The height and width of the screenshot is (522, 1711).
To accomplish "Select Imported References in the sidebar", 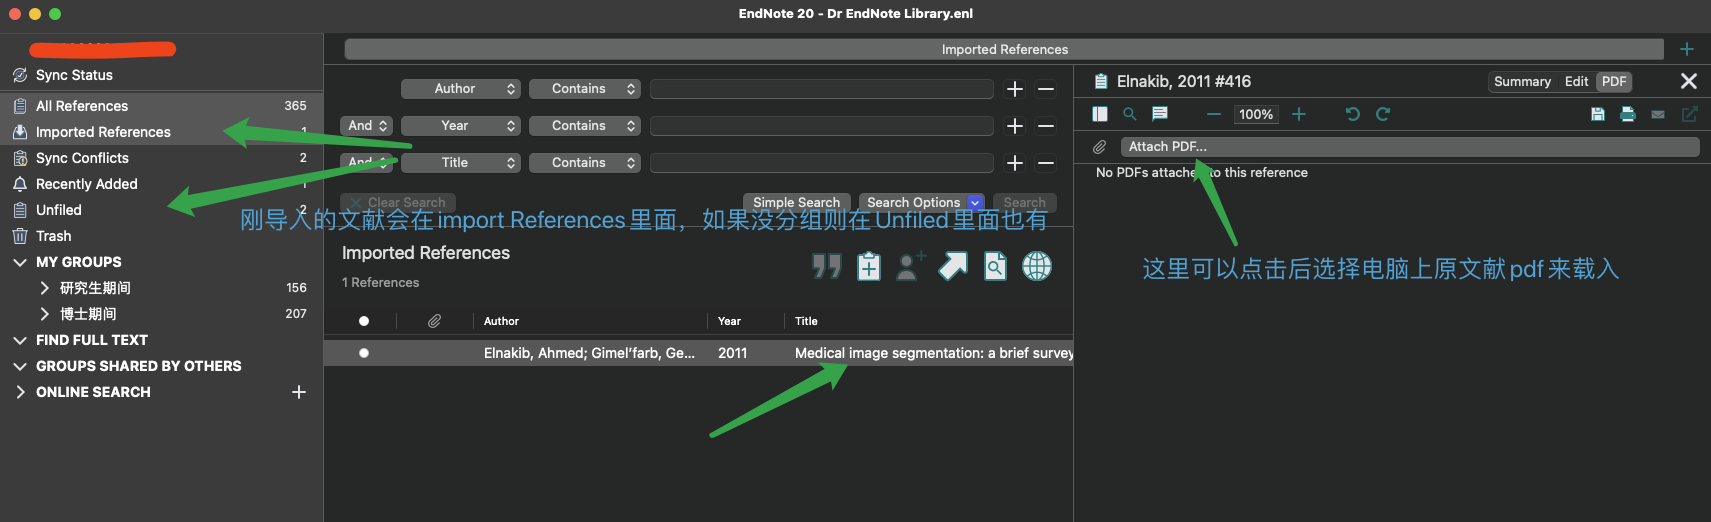I will point(161,132).
